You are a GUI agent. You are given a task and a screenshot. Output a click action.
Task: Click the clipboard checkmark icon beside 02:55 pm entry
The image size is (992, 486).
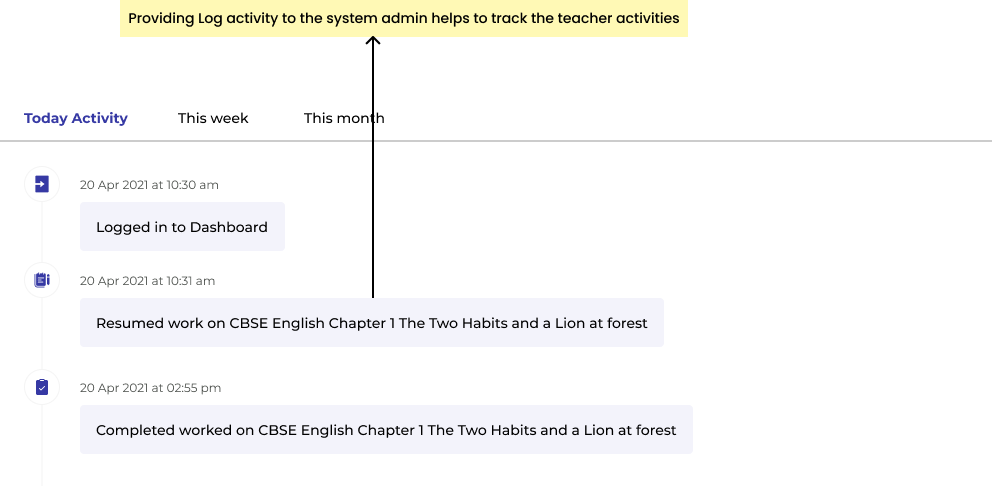tap(42, 387)
